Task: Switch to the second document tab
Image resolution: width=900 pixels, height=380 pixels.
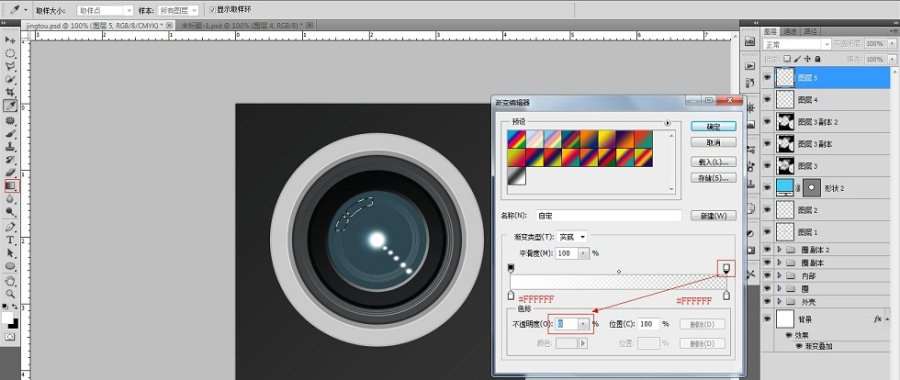Action: [246, 25]
